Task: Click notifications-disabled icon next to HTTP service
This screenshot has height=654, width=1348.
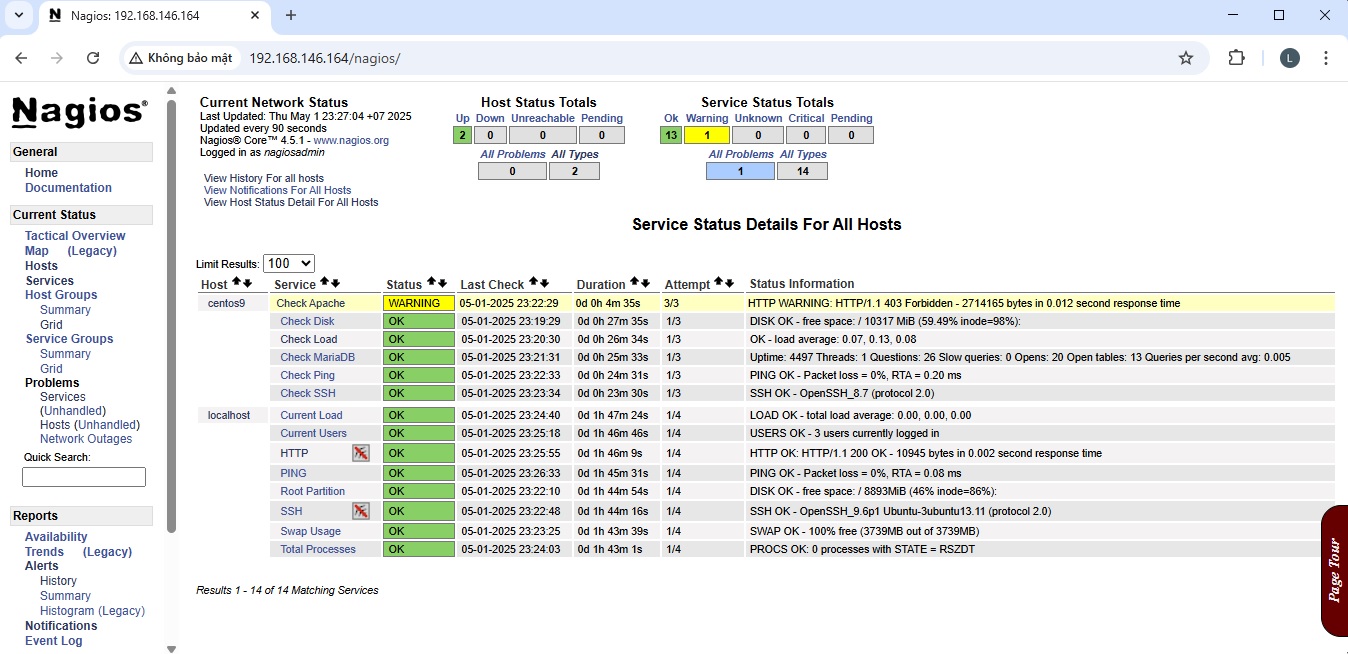Action: coord(361,453)
